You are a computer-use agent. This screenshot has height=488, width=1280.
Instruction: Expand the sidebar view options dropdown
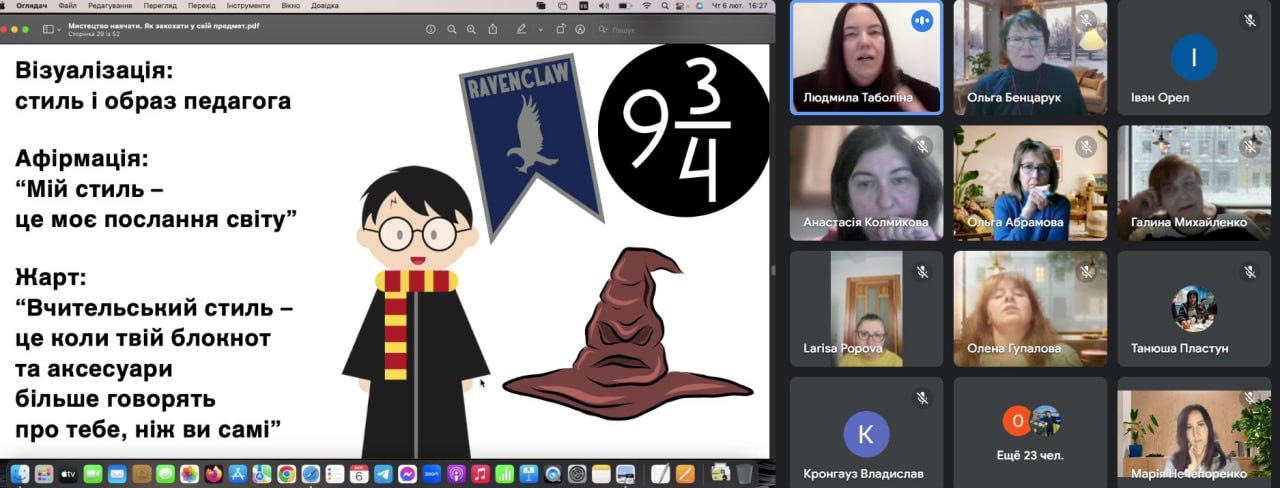coord(52,29)
